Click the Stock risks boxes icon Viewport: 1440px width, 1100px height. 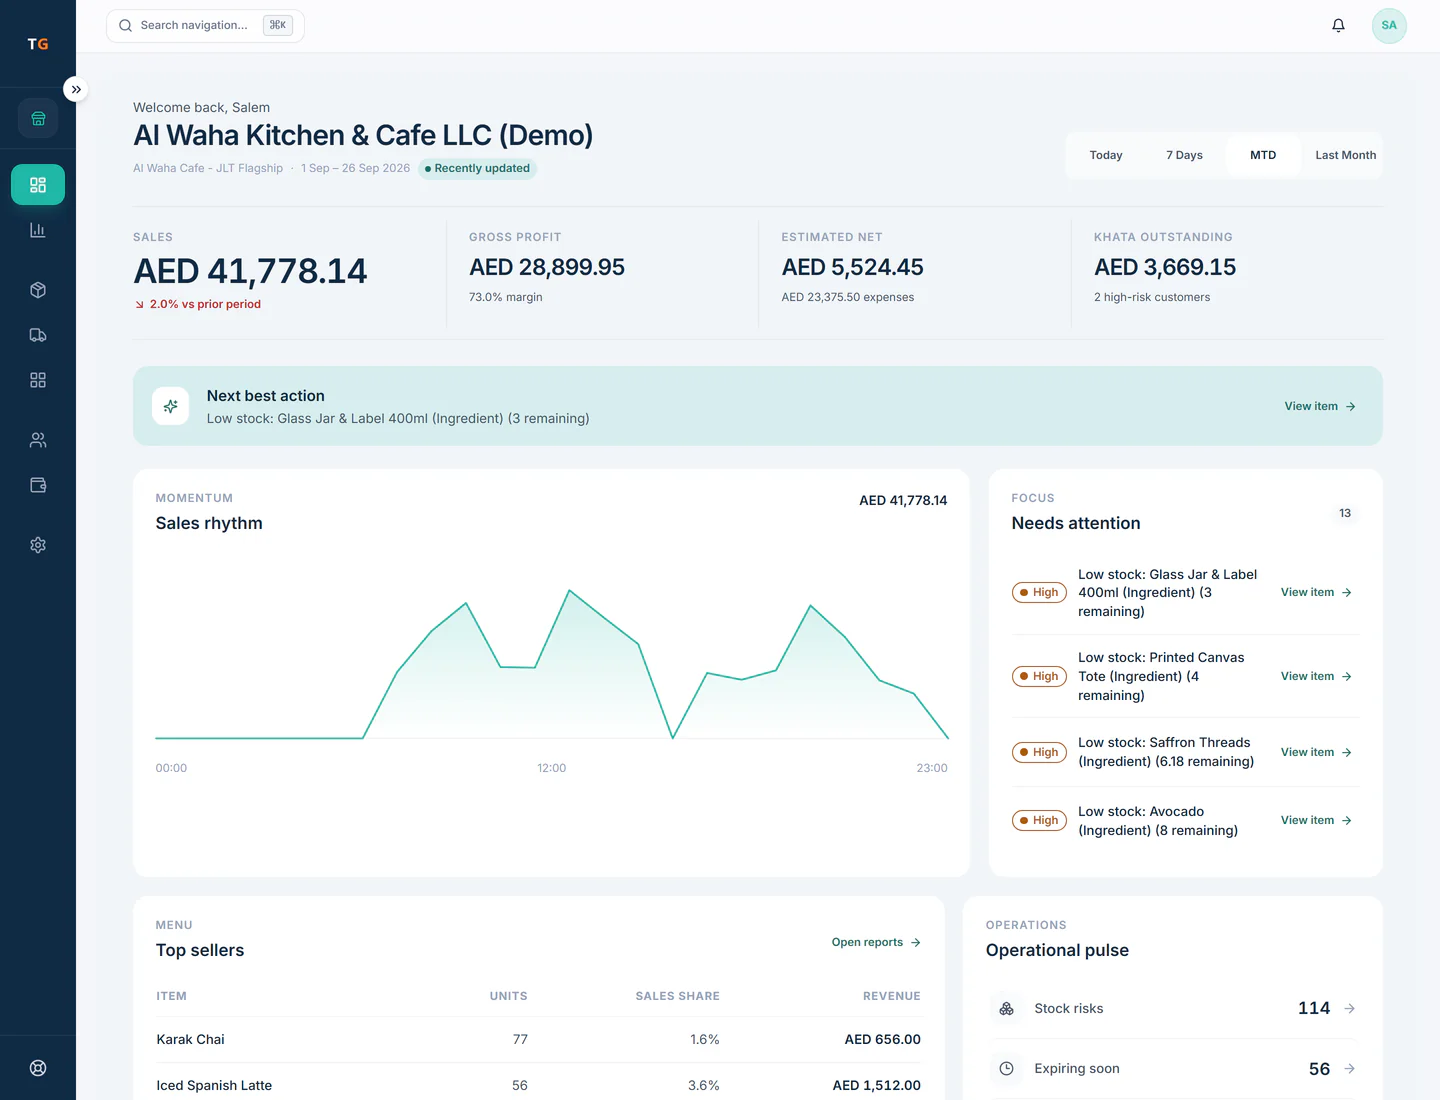click(x=1007, y=1008)
